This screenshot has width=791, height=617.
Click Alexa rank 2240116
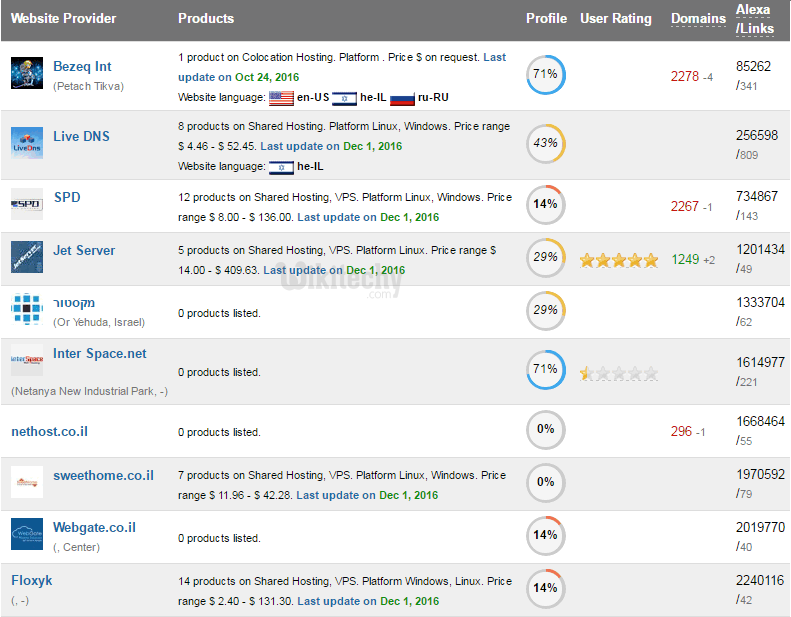(760, 581)
